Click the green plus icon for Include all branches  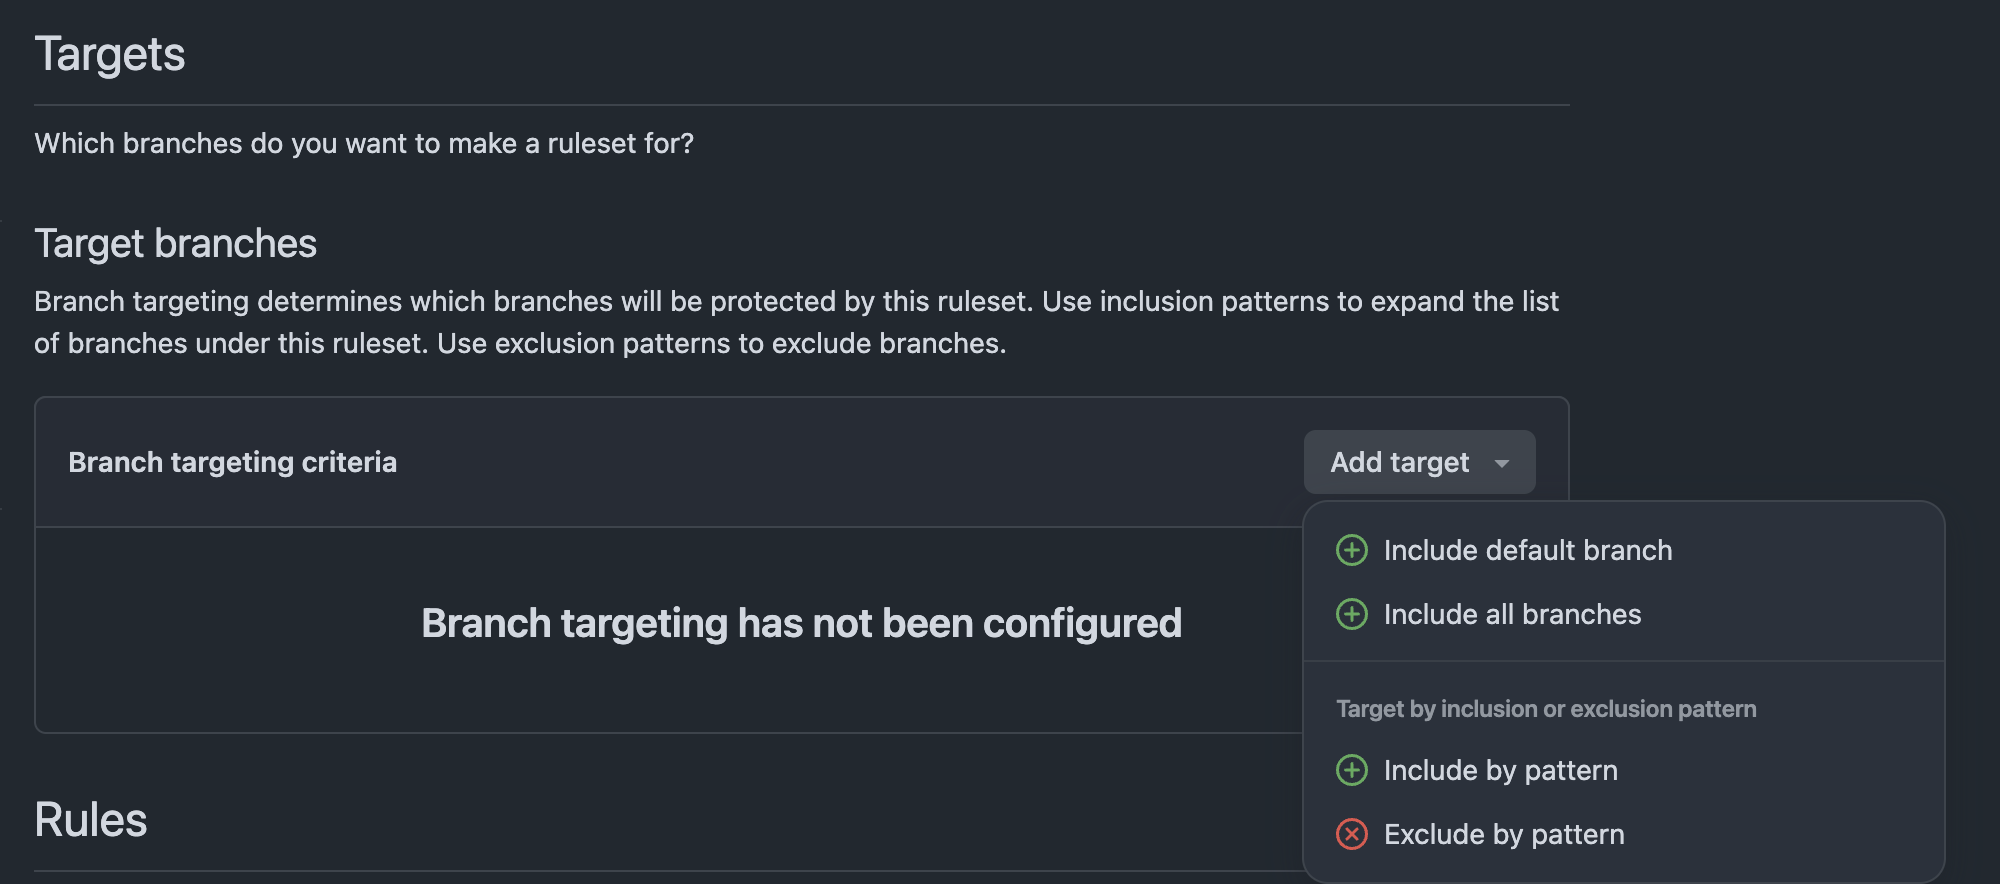tap(1352, 614)
